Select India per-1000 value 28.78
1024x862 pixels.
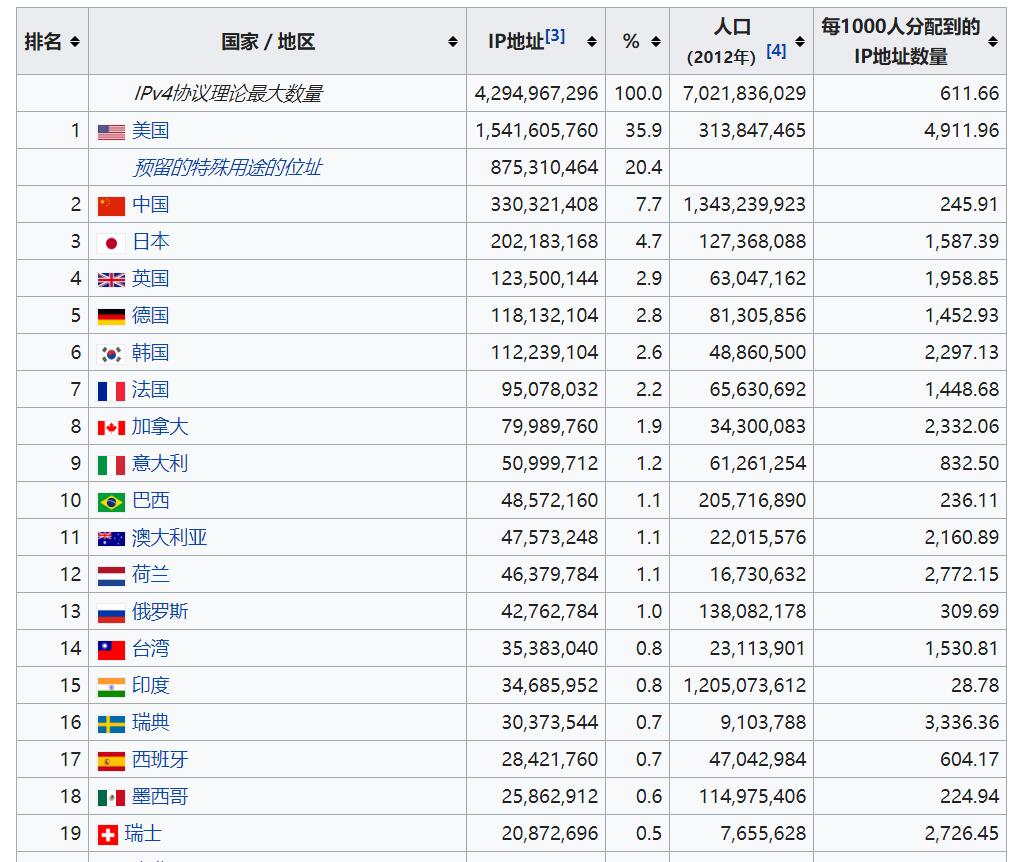point(975,686)
